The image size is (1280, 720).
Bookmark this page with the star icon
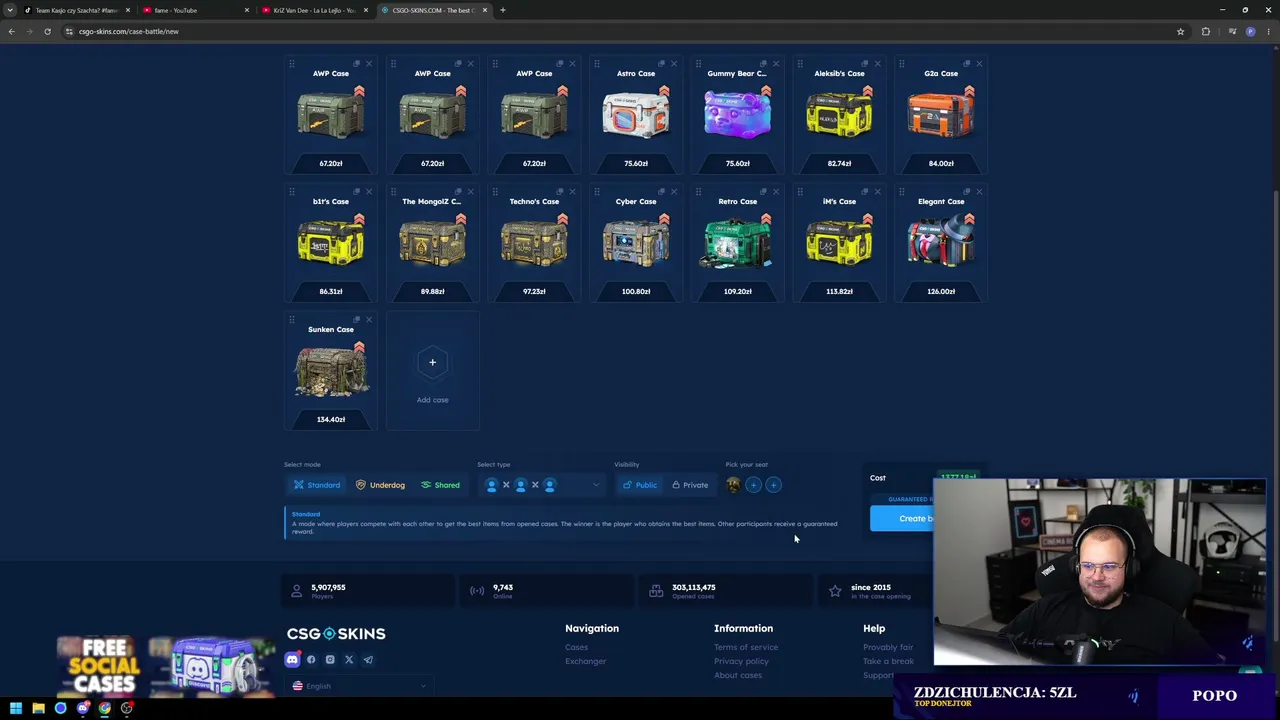pyautogui.click(x=1180, y=31)
